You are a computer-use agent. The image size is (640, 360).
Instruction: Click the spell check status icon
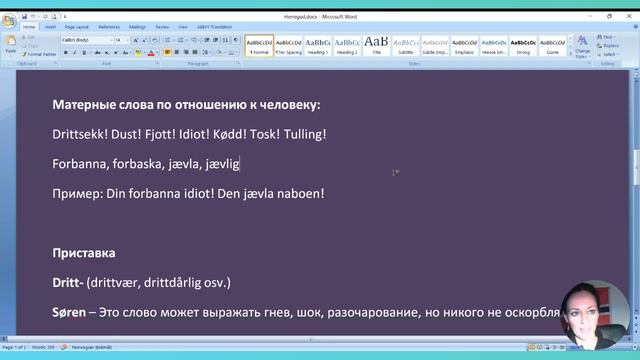tap(63, 347)
